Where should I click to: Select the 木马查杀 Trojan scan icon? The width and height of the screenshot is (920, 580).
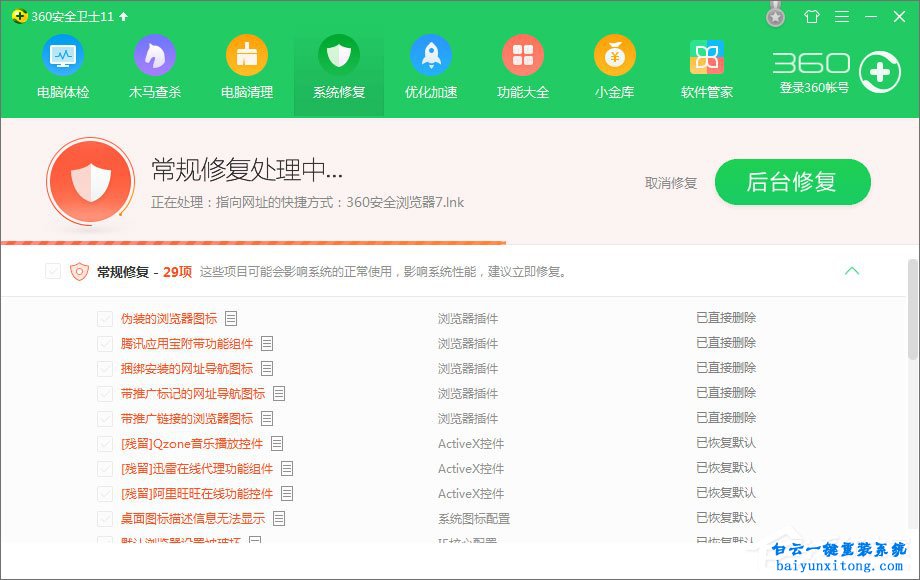(154, 68)
